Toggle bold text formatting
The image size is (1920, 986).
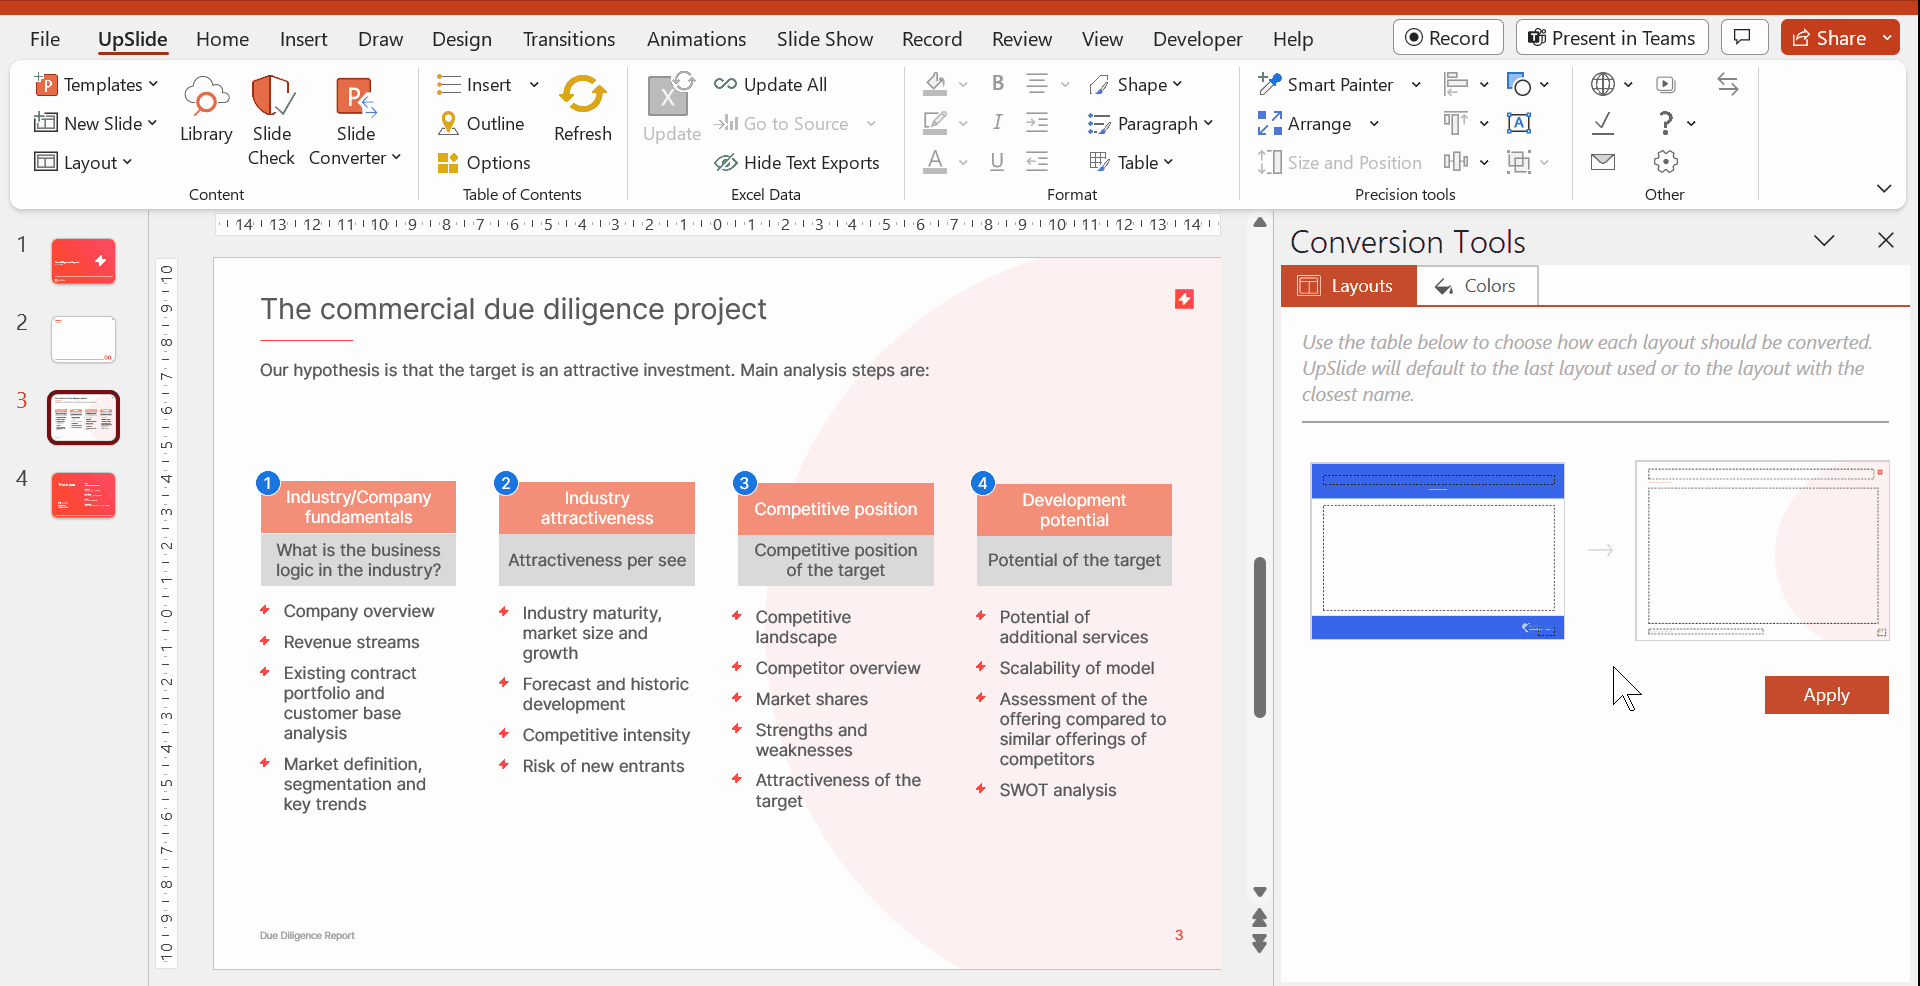[x=997, y=84]
